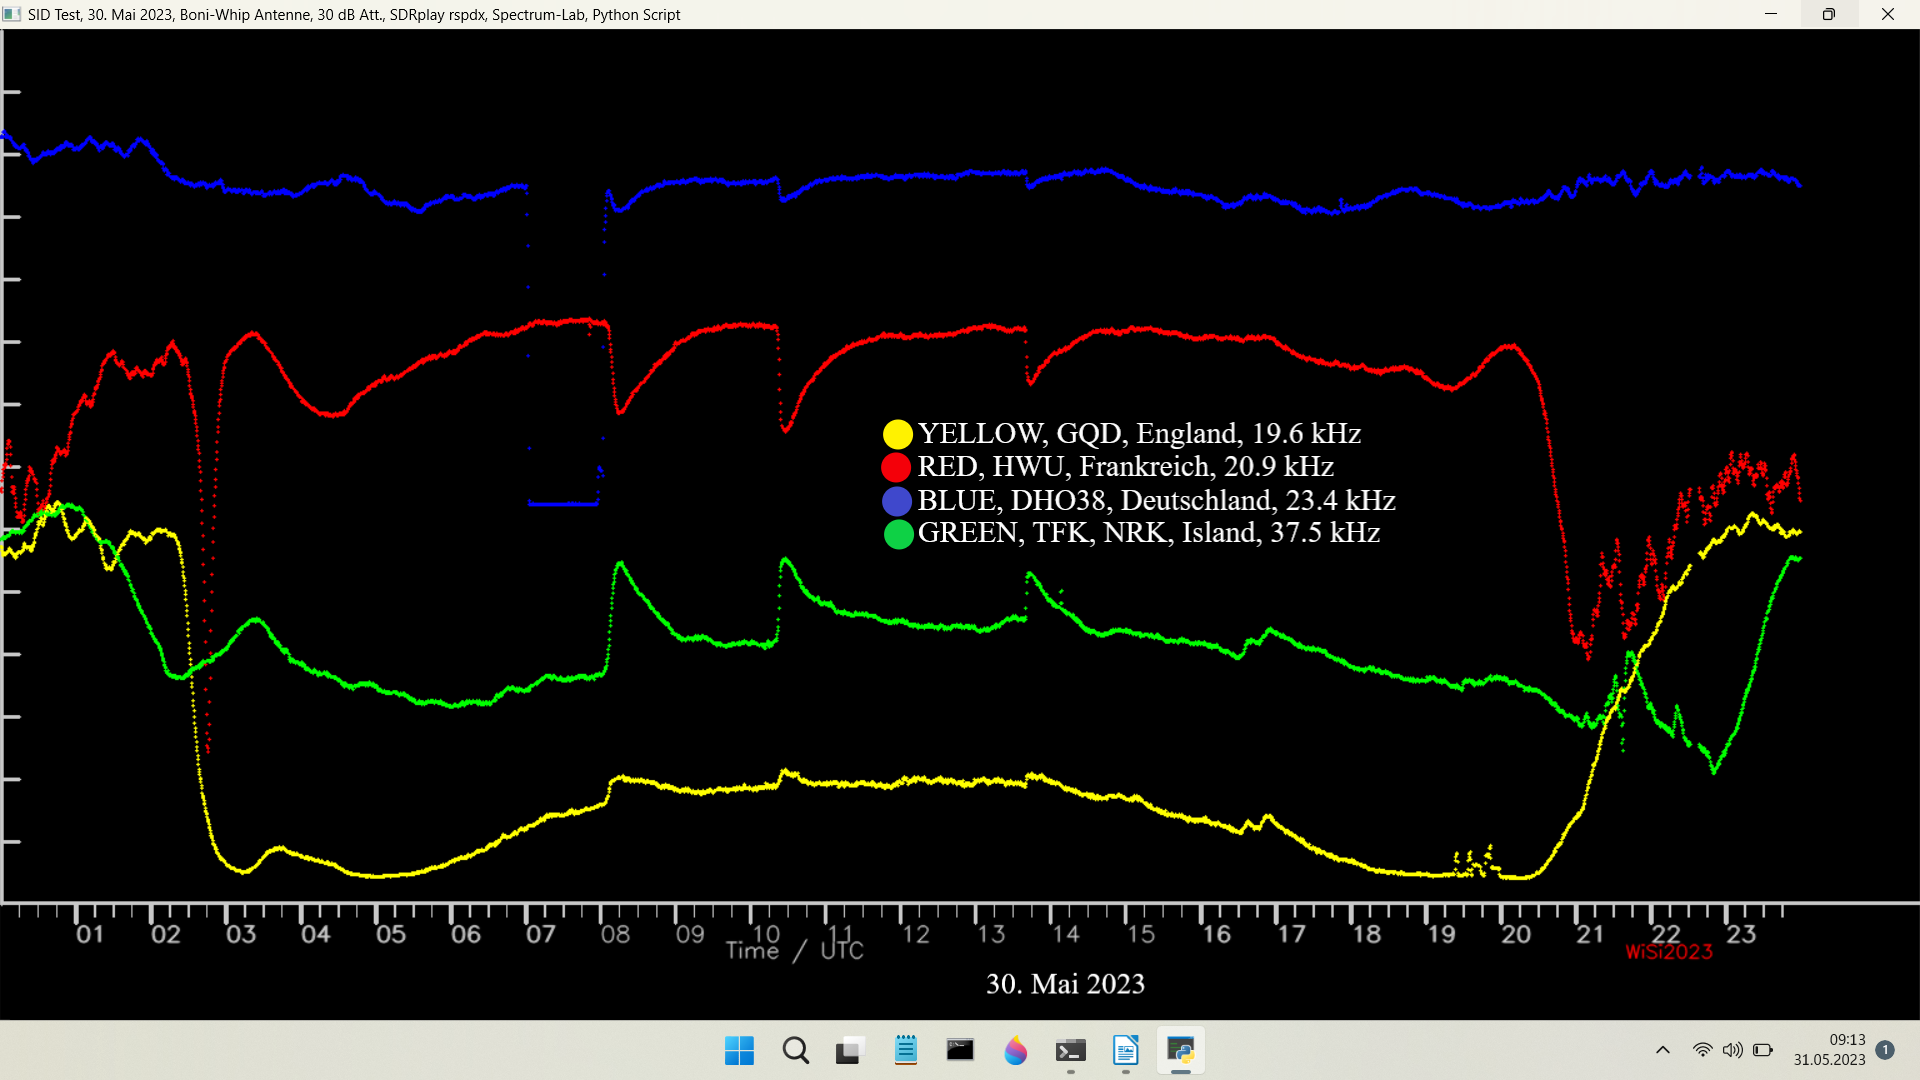
Task: Click the 14 hour label on time axis
Action: [x=1066, y=934]
